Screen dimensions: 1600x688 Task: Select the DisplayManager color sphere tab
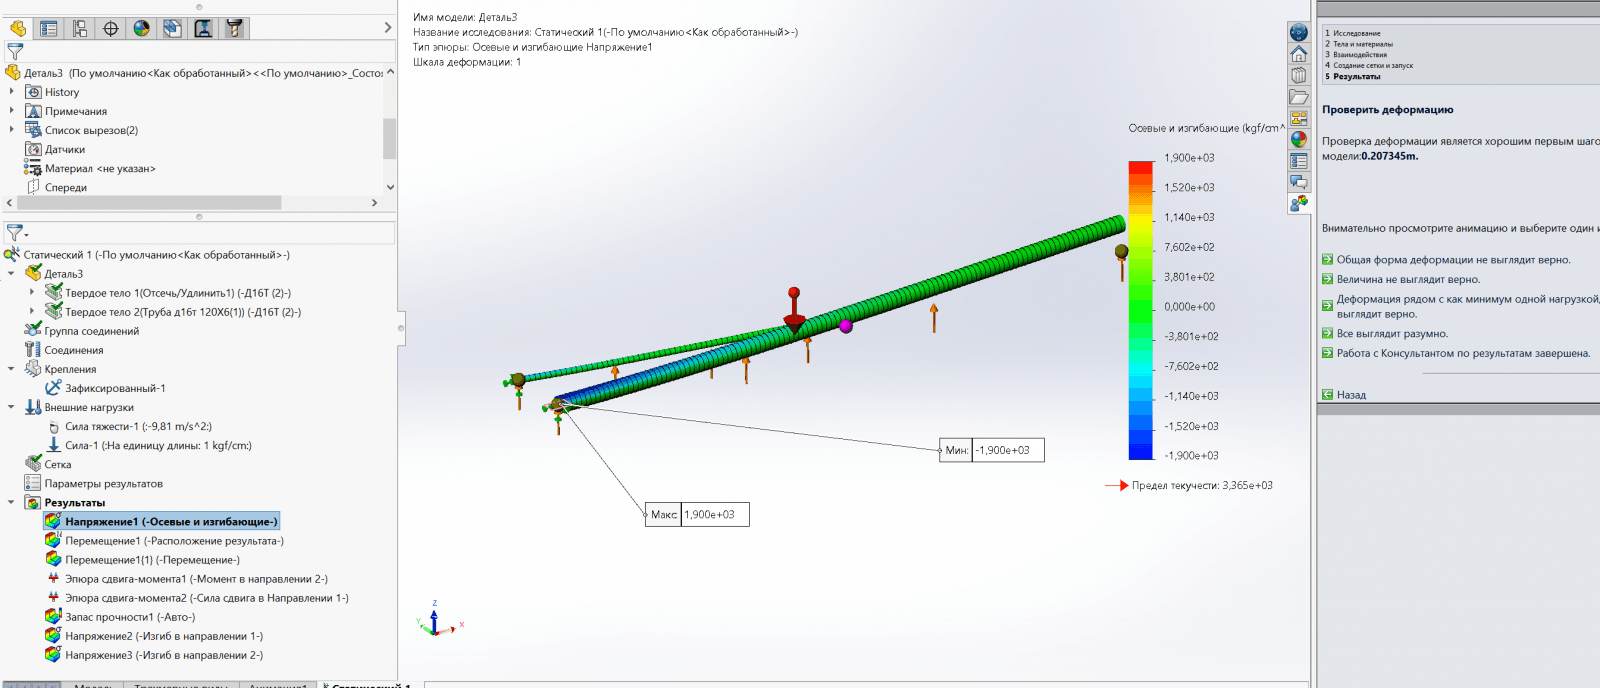(142, 28)
